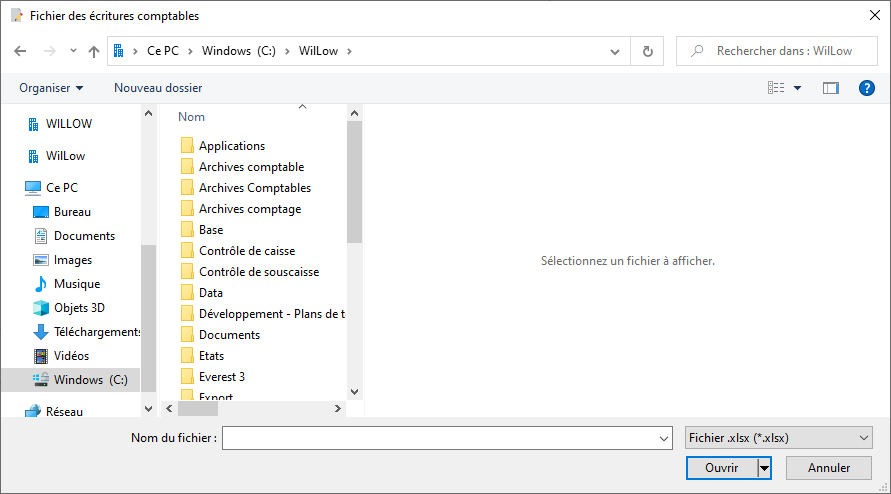Image resolution: width=891 pixels, height=494 pixels.
Task: Open the help question mark icon
Action: pos(866,88)
